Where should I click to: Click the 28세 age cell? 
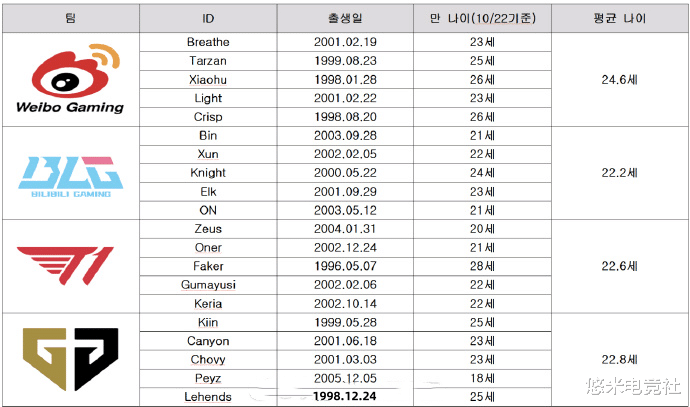point(482,266)
